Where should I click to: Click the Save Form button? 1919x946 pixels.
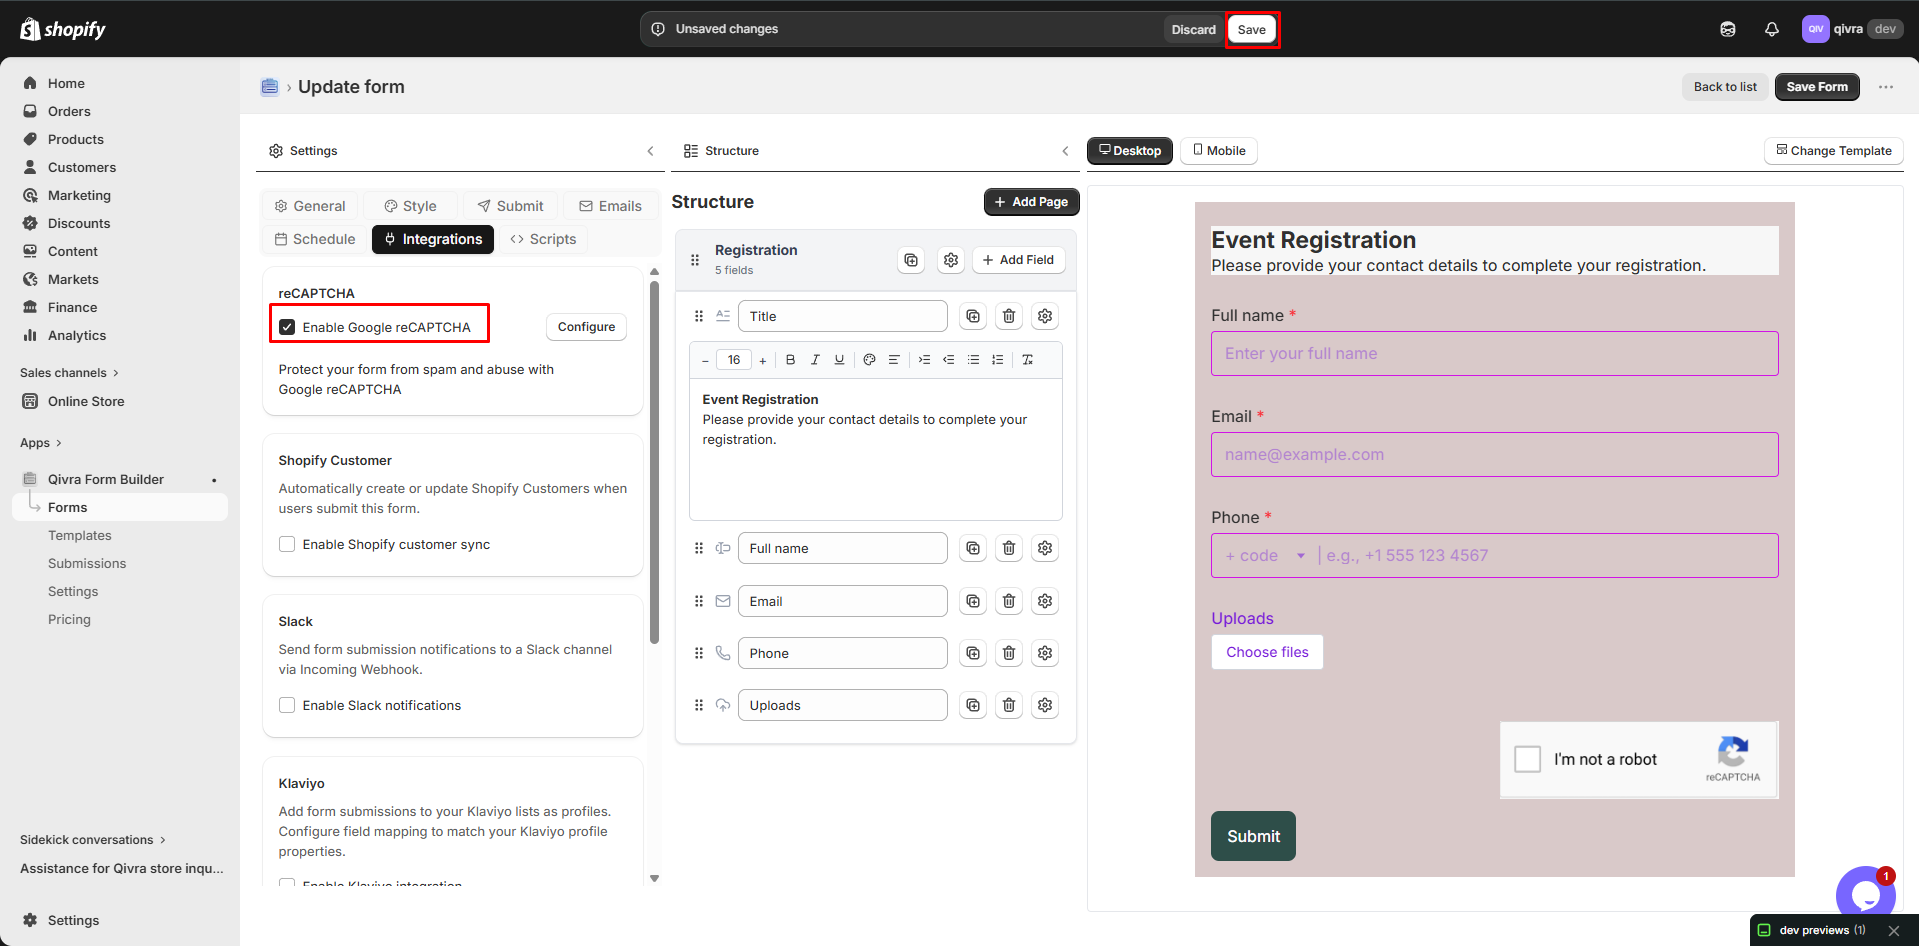[x=1817, y=87]
